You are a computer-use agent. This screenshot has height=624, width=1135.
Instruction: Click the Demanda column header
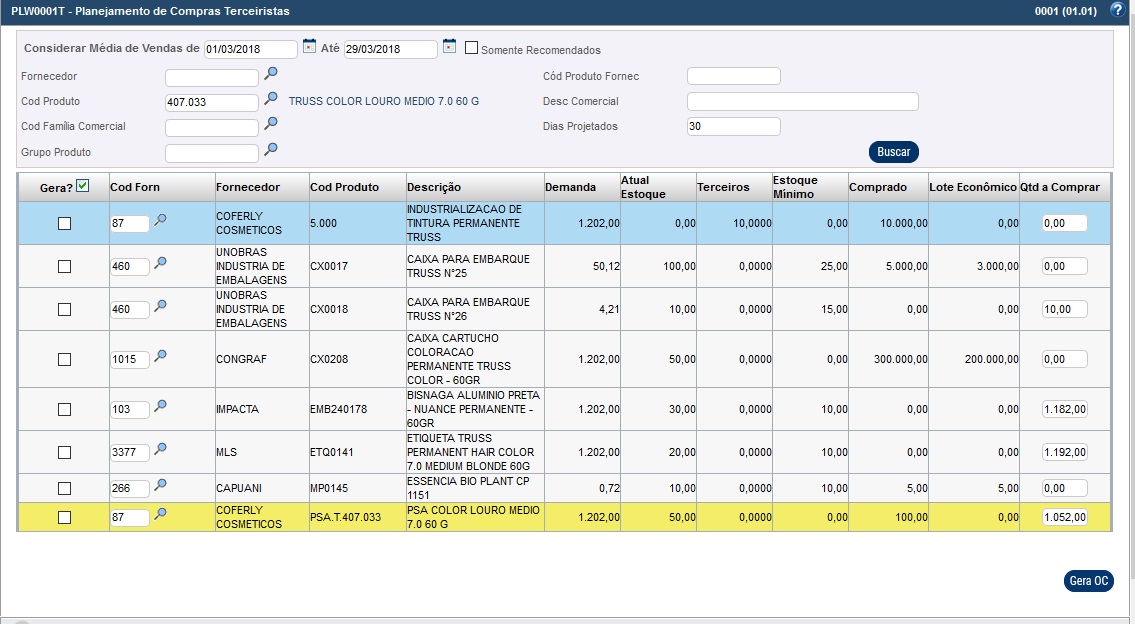570,187
